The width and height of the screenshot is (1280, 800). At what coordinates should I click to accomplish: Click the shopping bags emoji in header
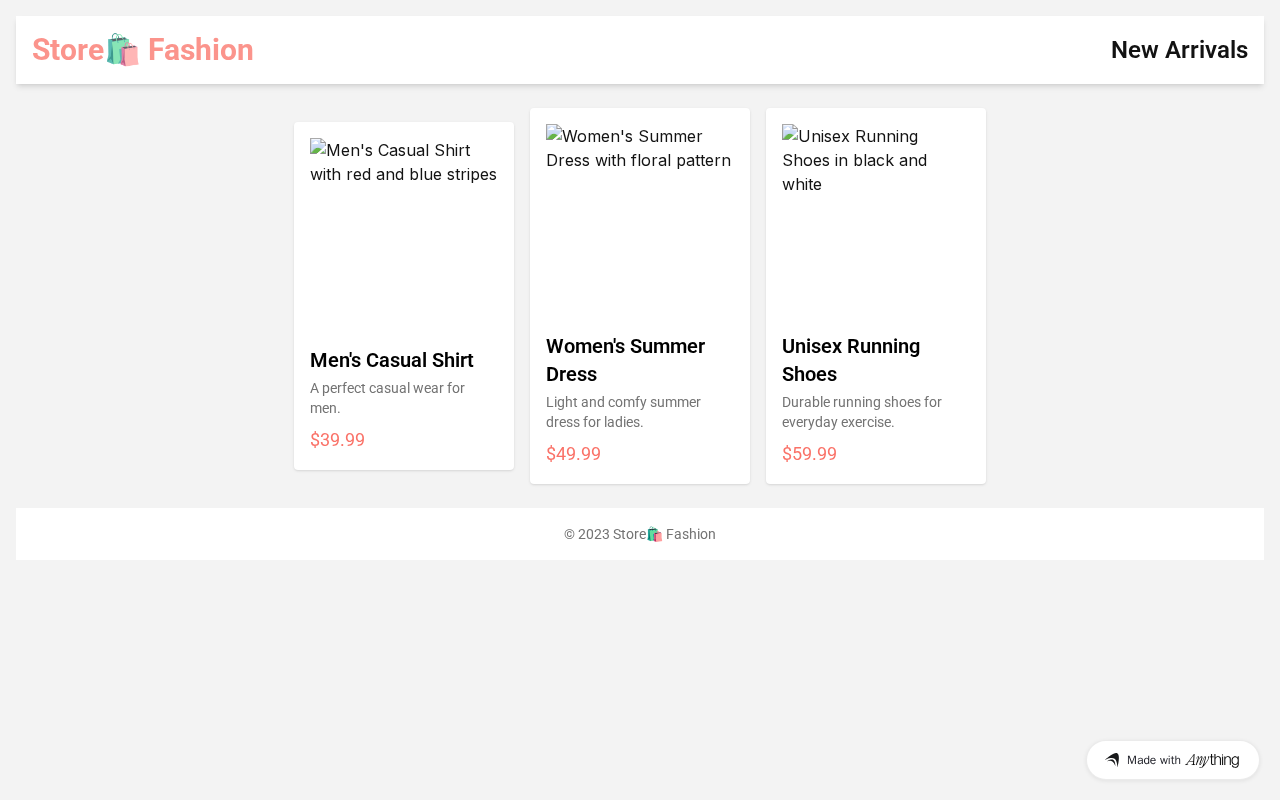pos(122,50)
